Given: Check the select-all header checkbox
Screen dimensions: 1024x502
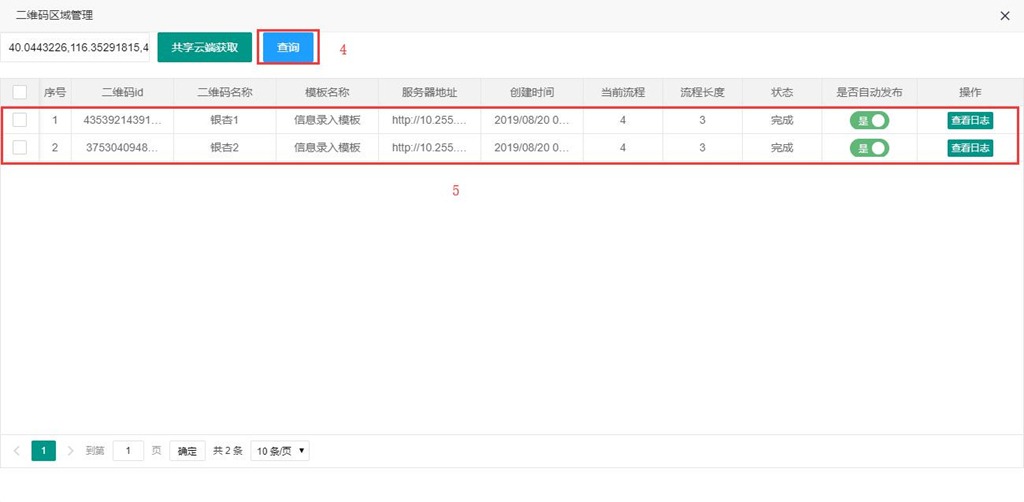Looking at the screenshot, I should (20, 92).
